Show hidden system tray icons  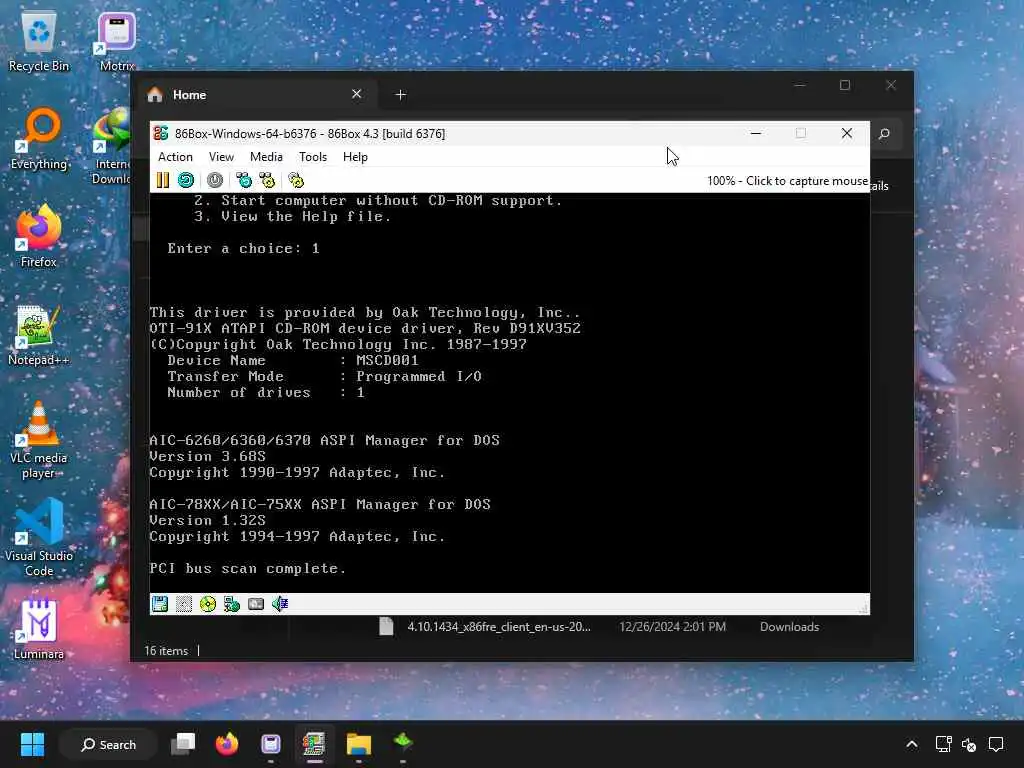coord(912,744)
